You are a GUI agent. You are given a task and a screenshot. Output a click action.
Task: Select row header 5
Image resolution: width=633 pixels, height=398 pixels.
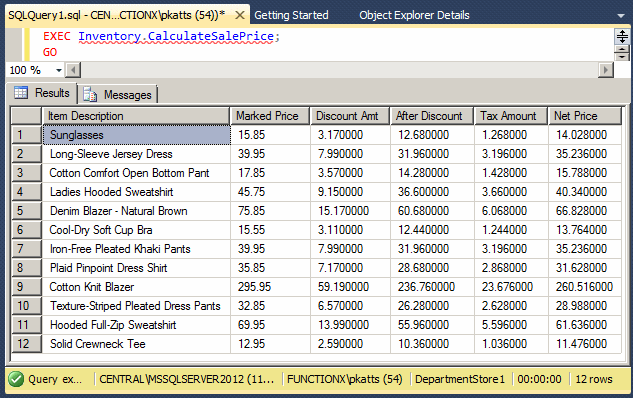26,211
